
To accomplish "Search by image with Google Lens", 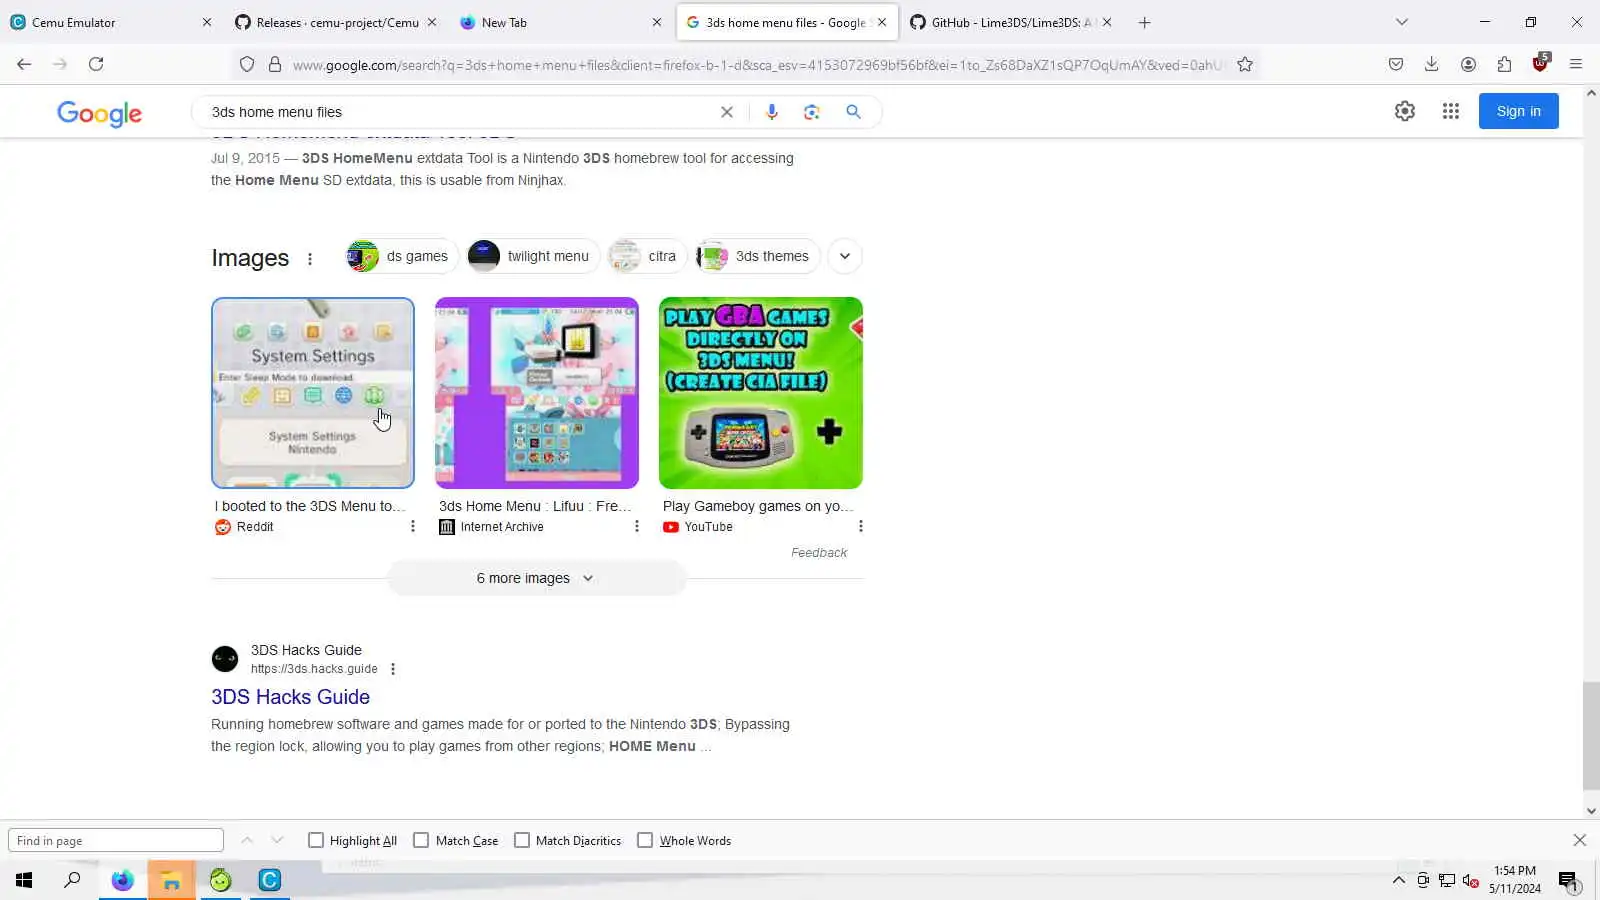I will pos(812,112).
